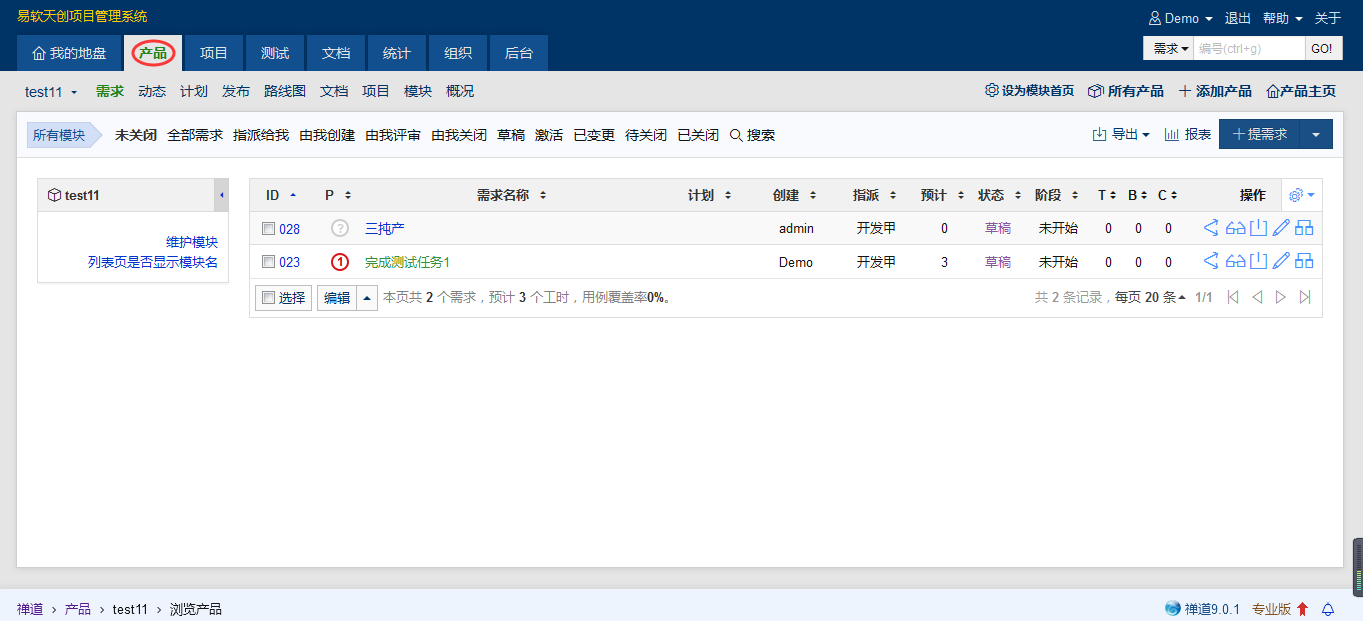Filter by 全部需求
This screenshot has width=1363, height=621.
point(195,135)
